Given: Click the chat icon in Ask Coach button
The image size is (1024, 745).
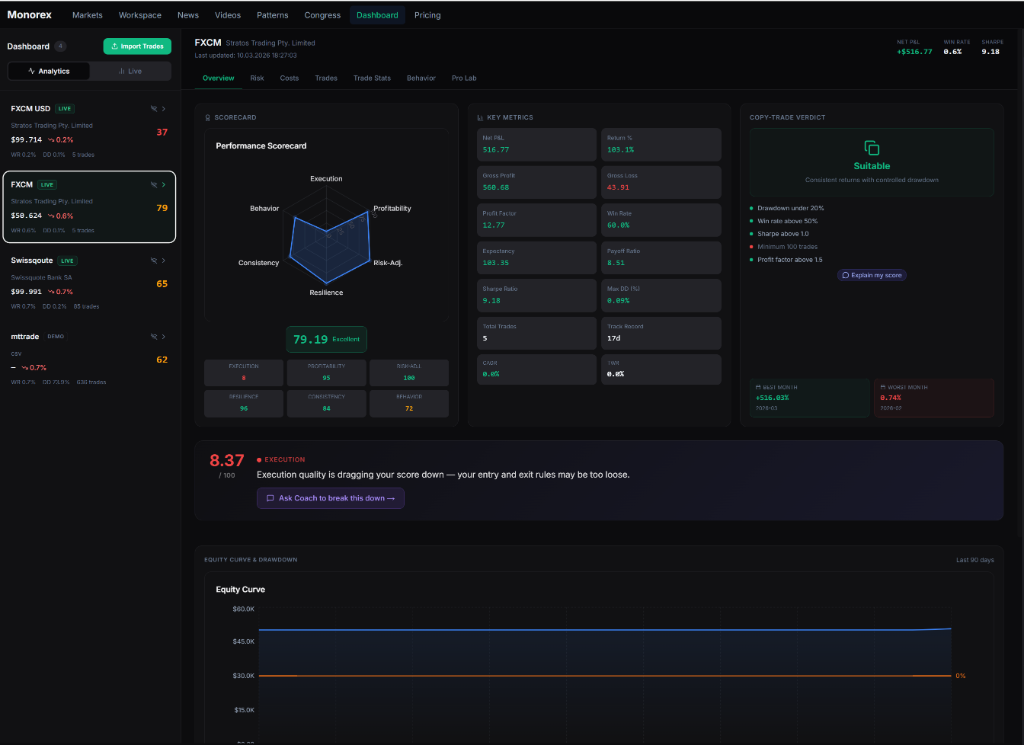Looking at the screenshot, I should pyautogui.click(x=268, y=498).
